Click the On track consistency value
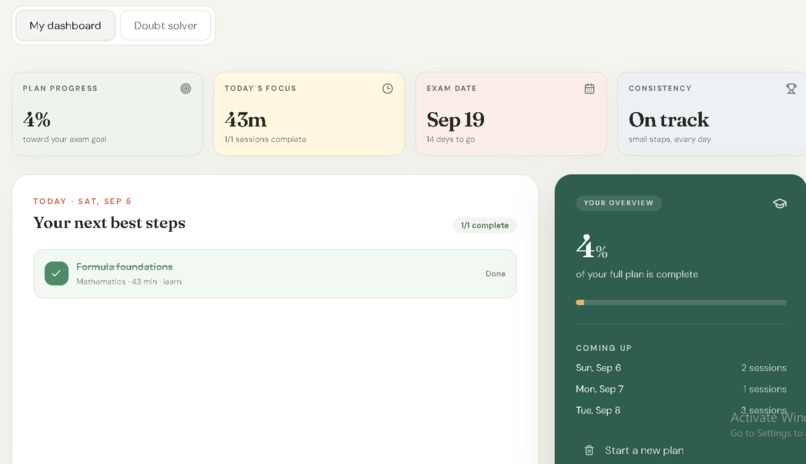 coord(669,120)
